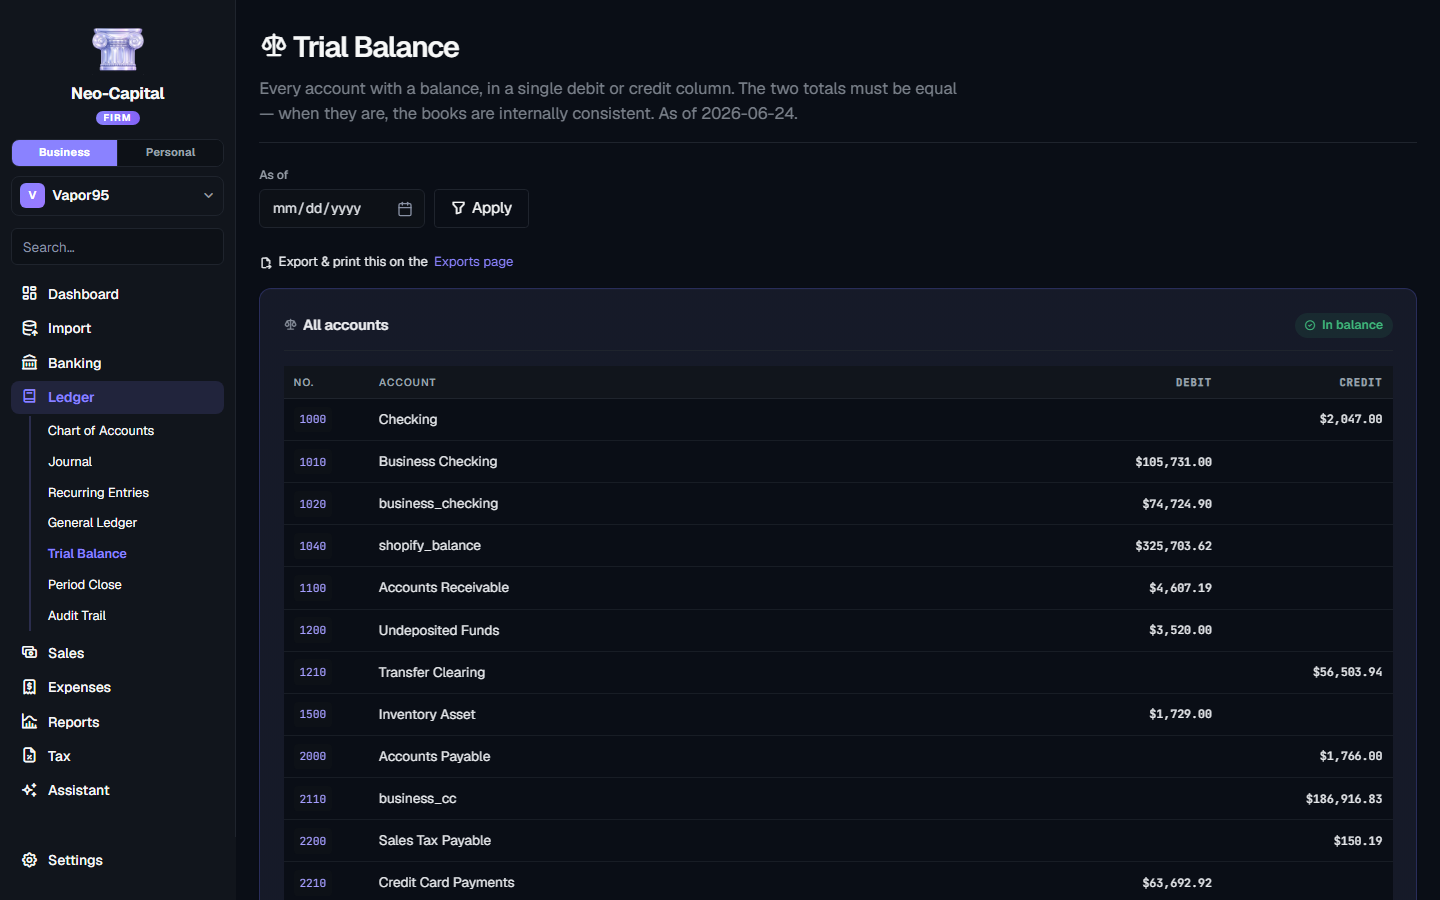Click account number 1000
1440x900 pixels.
pos(313,420)
